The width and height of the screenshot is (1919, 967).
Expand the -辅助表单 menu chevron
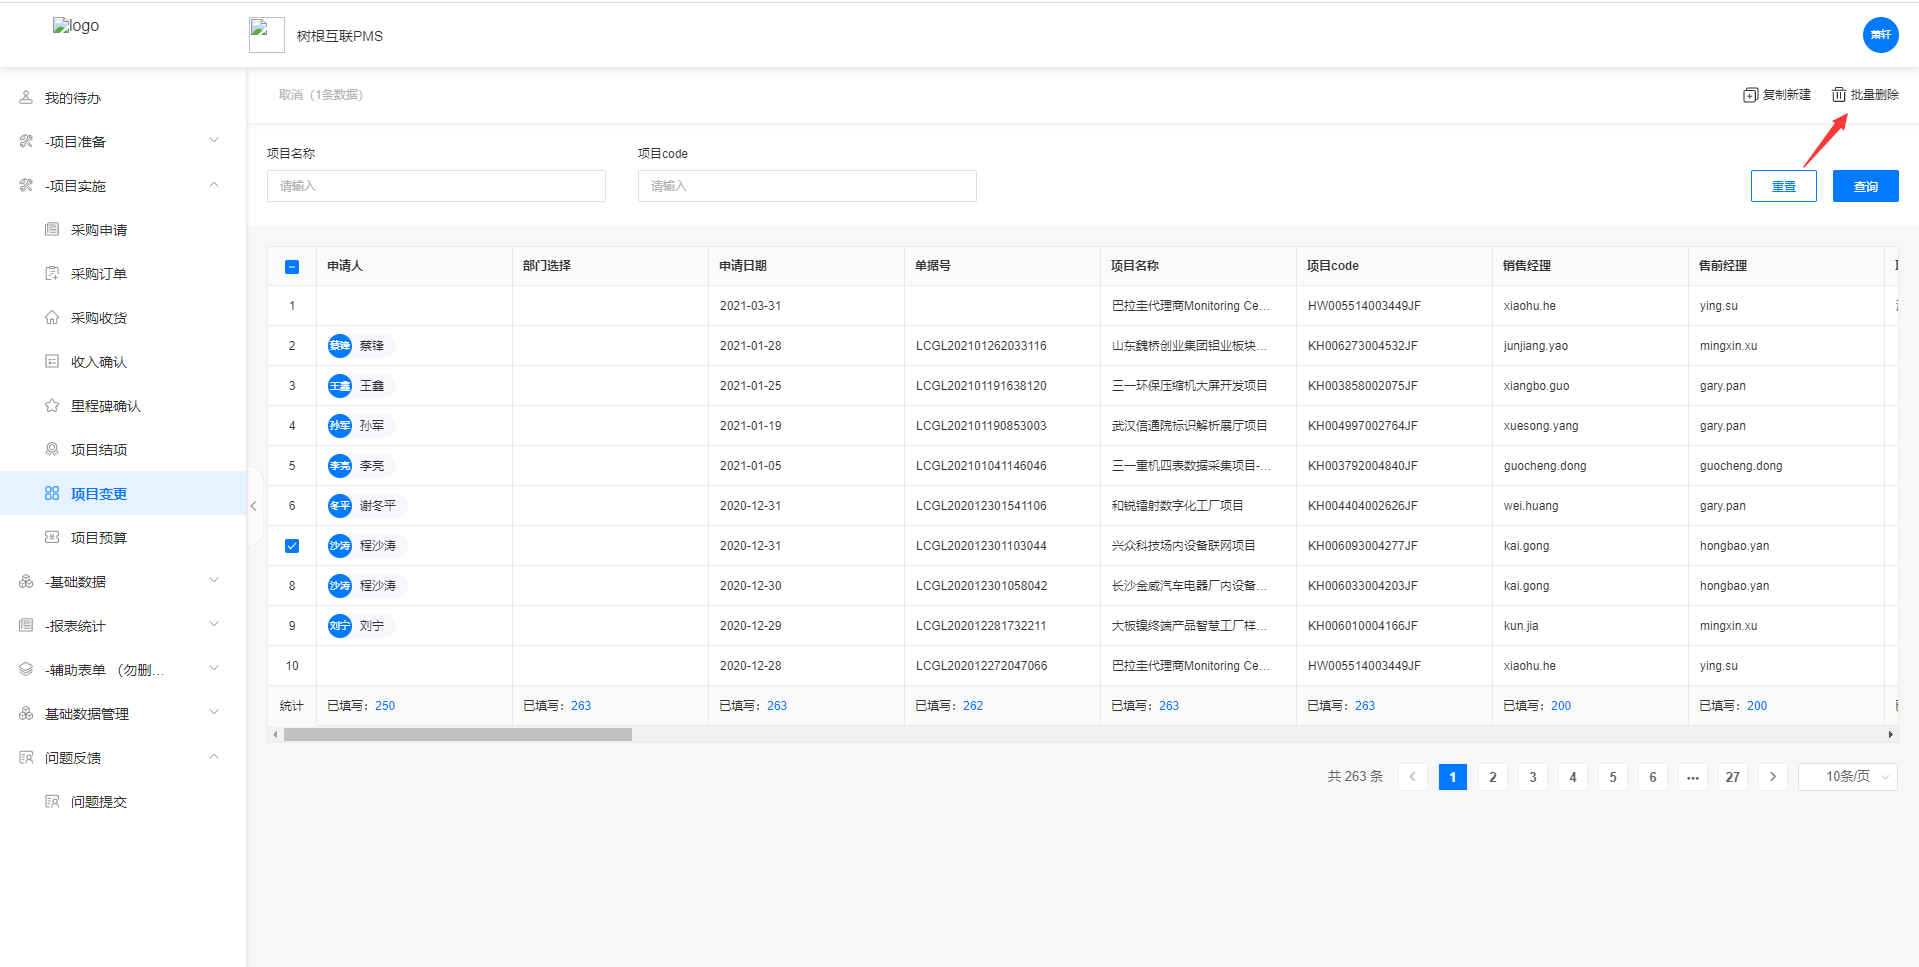click(214, 669)
